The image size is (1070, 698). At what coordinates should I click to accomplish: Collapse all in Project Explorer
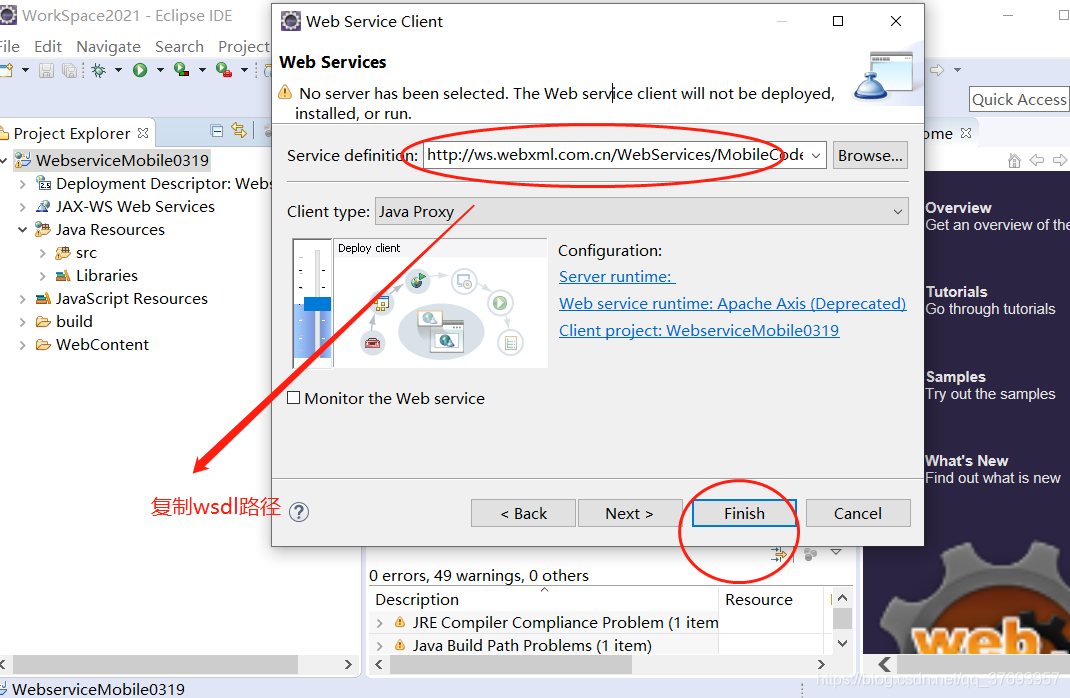217,131
